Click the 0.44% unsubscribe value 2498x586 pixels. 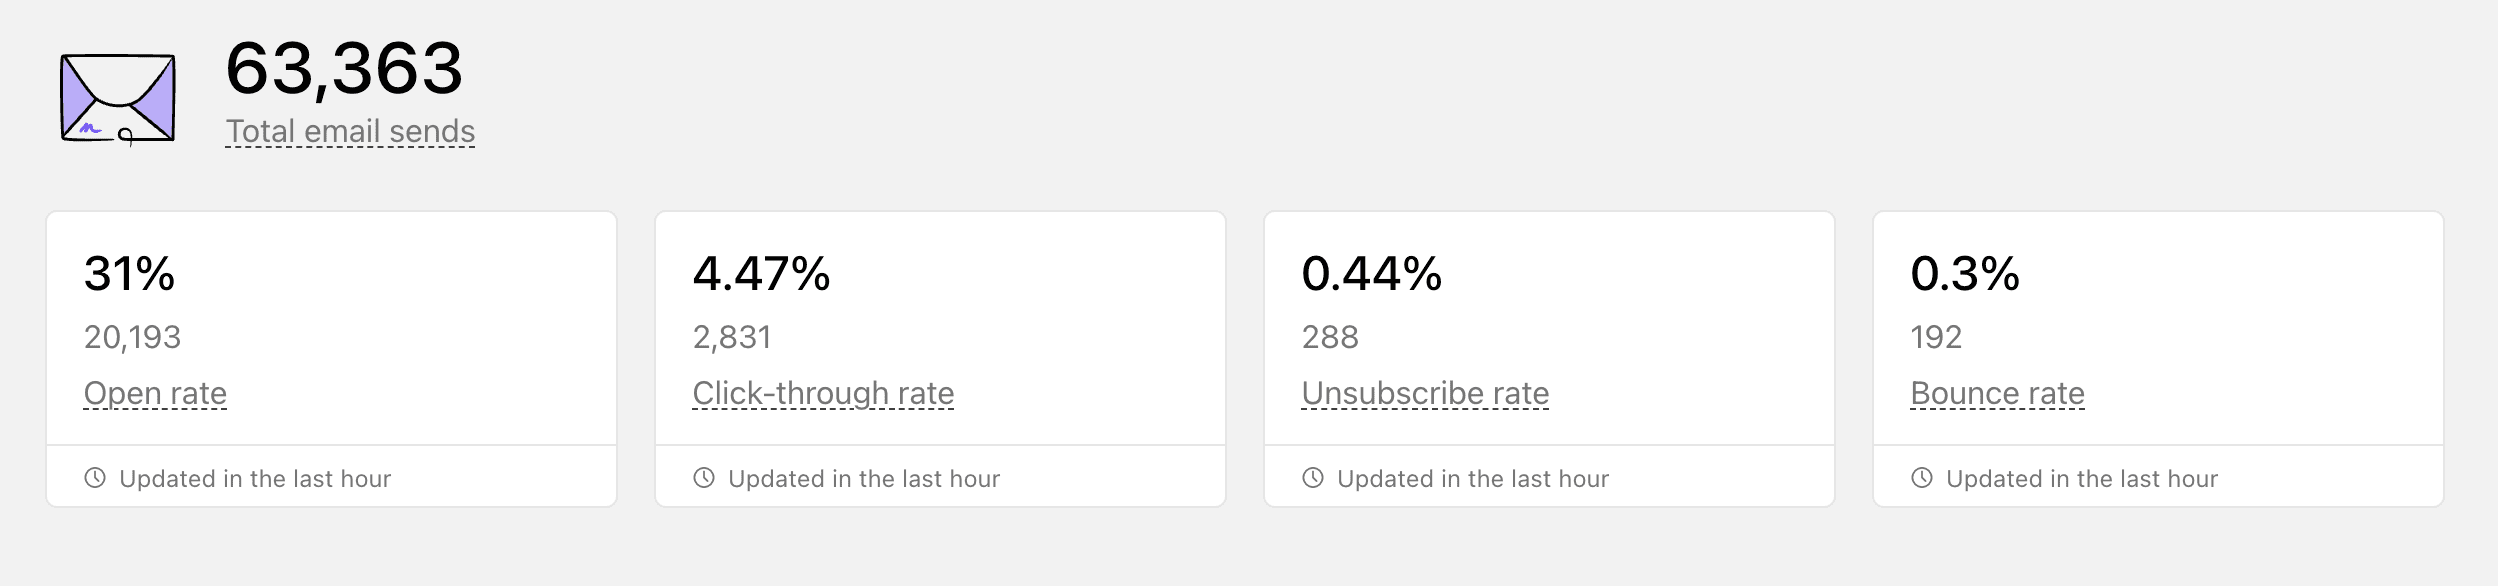[x=1371, y=273]
